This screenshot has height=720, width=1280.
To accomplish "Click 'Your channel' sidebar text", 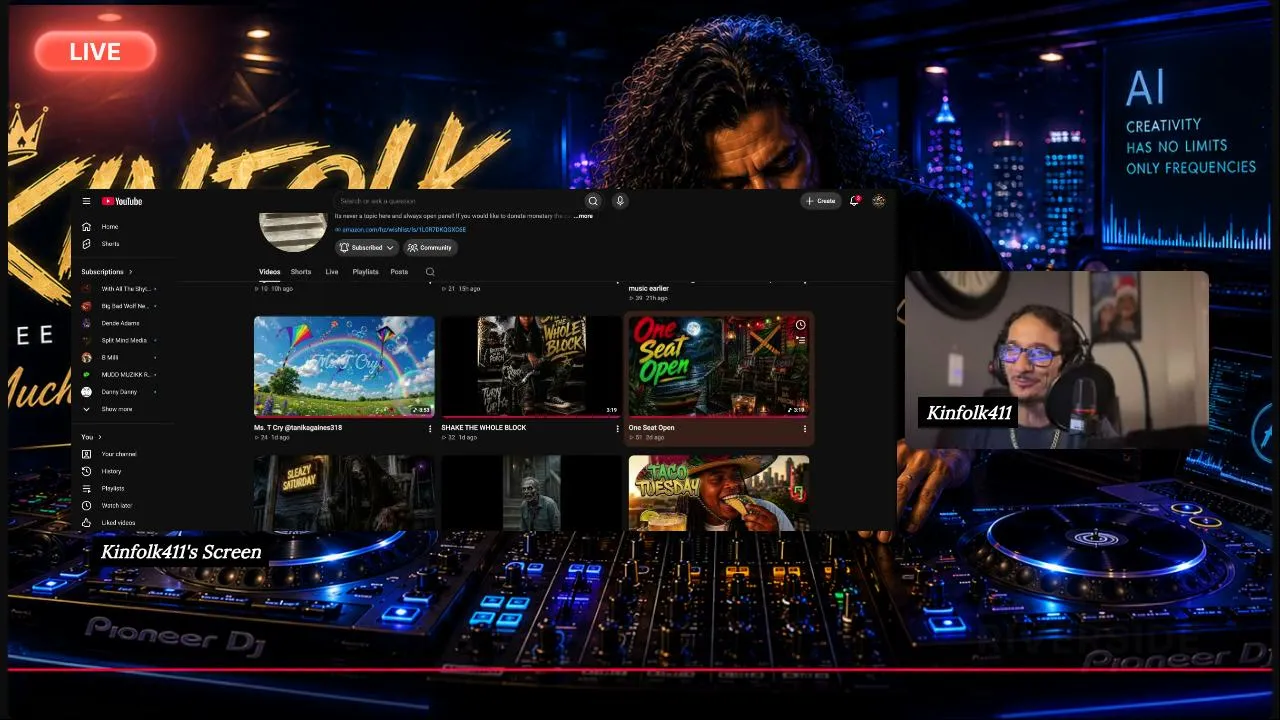I will (x=119, y=454).
